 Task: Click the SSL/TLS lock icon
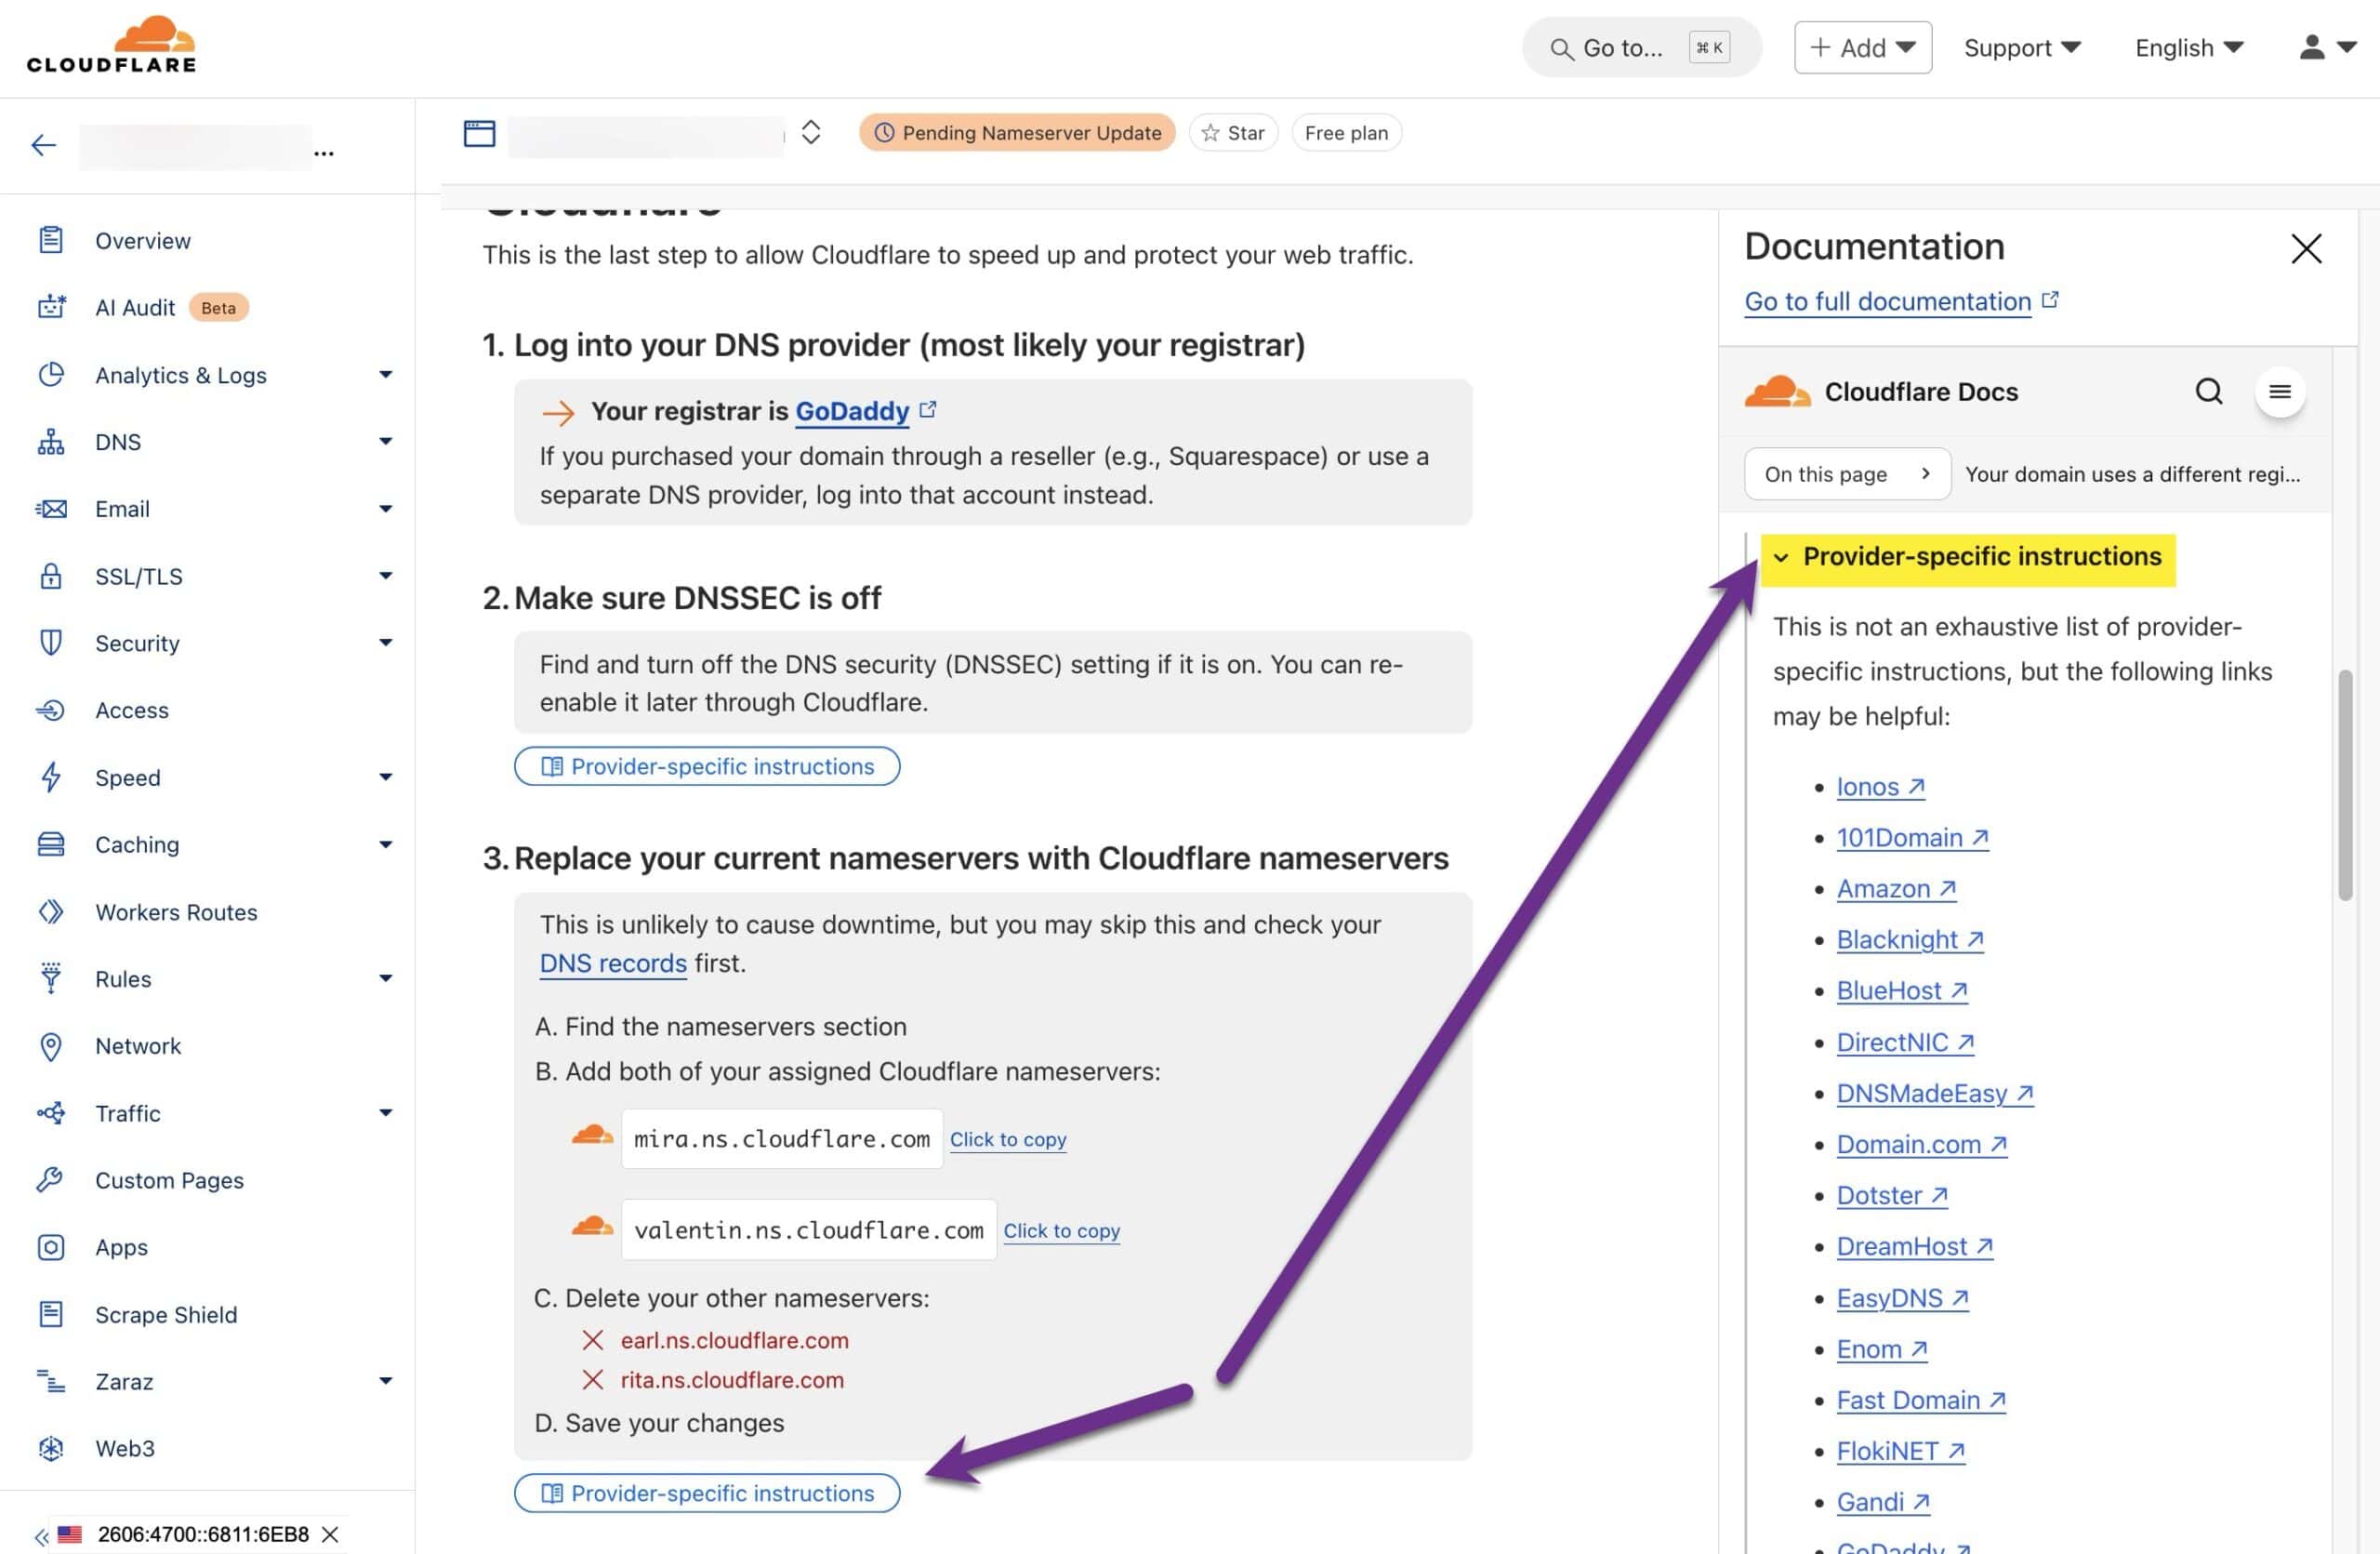click(51, 576)
